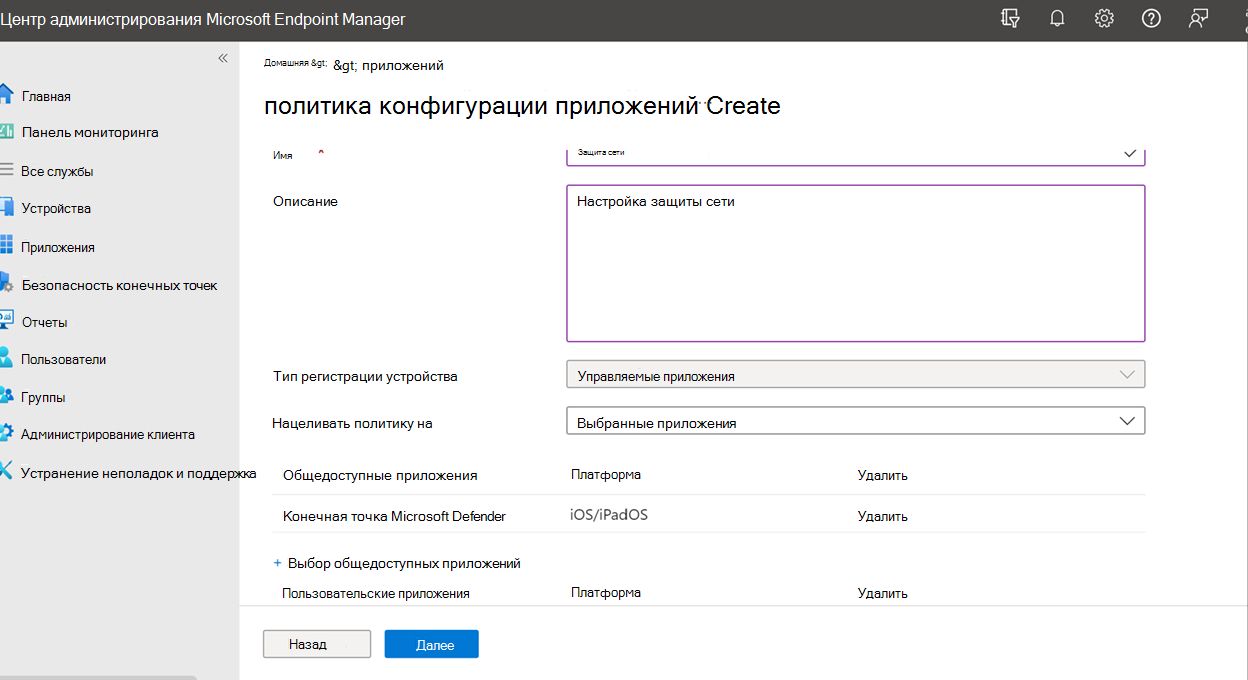Select Устранение неполадок и поддержка
Screen dimensions: 1248x680
pos(139,473)
